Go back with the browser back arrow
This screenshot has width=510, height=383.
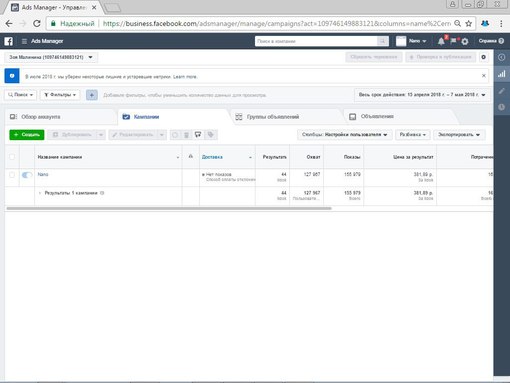tap(9, 23)
